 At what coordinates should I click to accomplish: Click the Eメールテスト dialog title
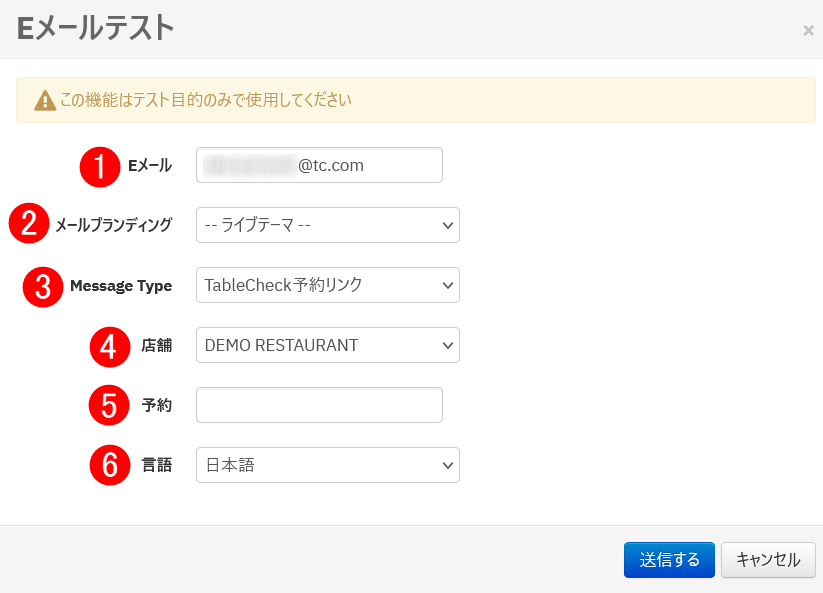pos(96,29)
